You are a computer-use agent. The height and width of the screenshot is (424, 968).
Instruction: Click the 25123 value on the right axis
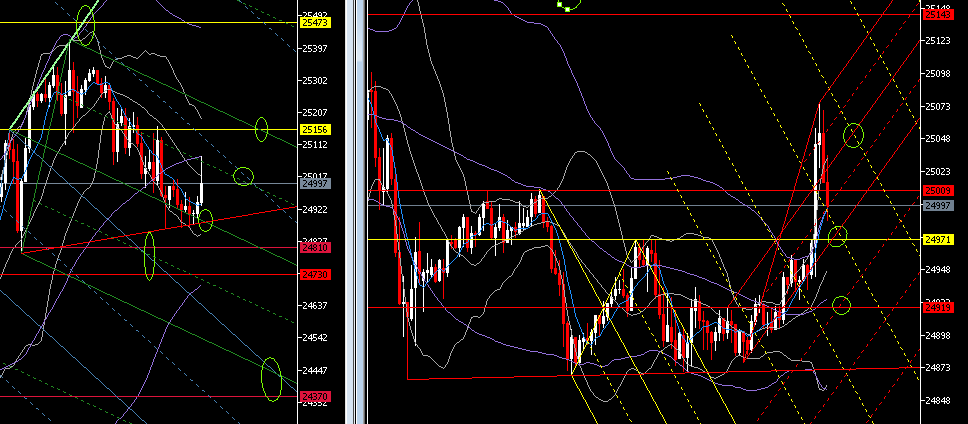coord(939,40)
